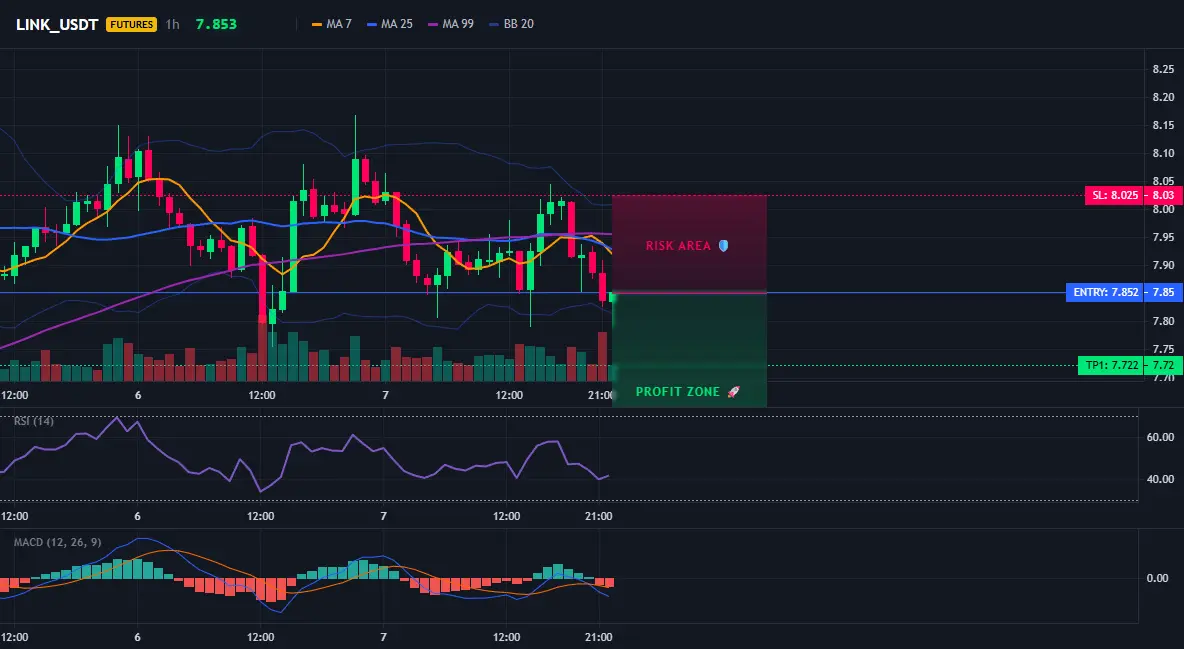Screen dimensions: 1184x649
Task: Click the SL: 8.025 price label
Action: pos(1114,195)
